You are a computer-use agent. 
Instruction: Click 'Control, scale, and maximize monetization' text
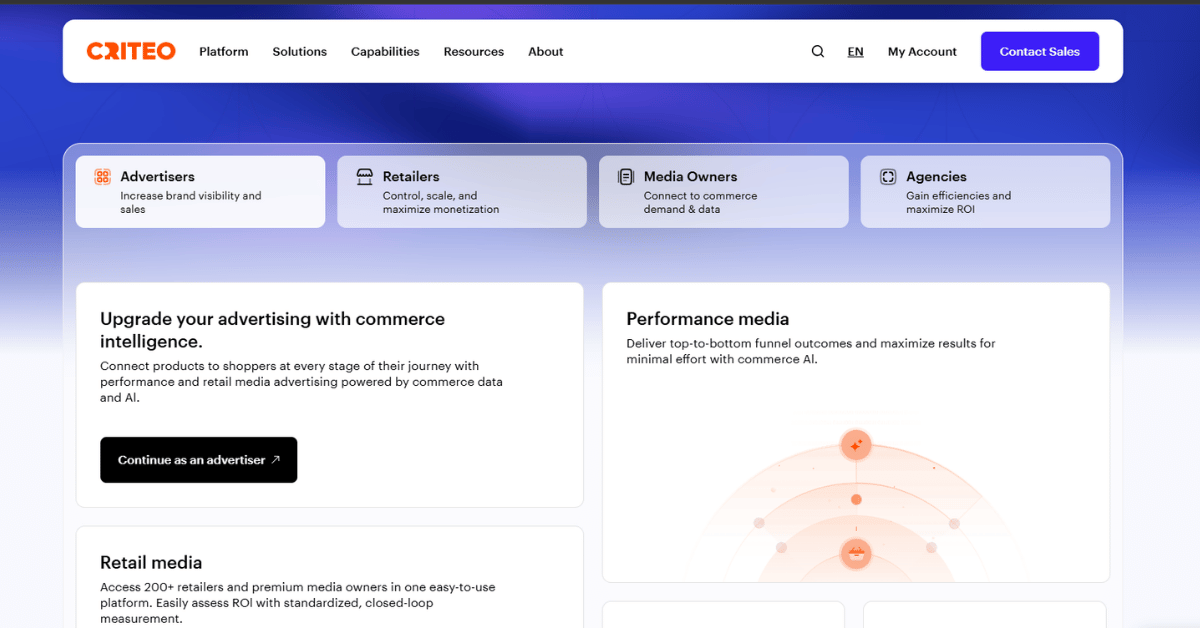(441, 202)
